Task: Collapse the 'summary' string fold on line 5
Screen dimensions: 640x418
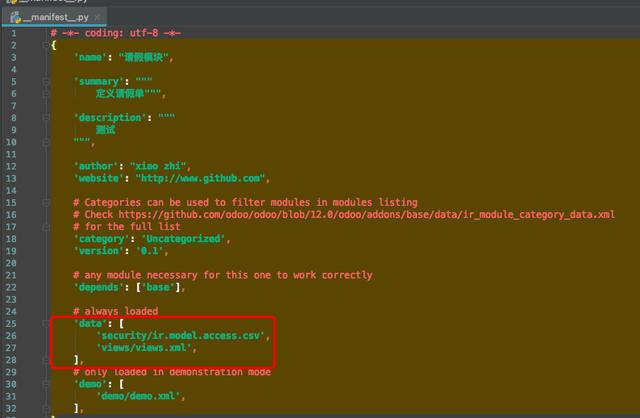Action: [47, 81]
